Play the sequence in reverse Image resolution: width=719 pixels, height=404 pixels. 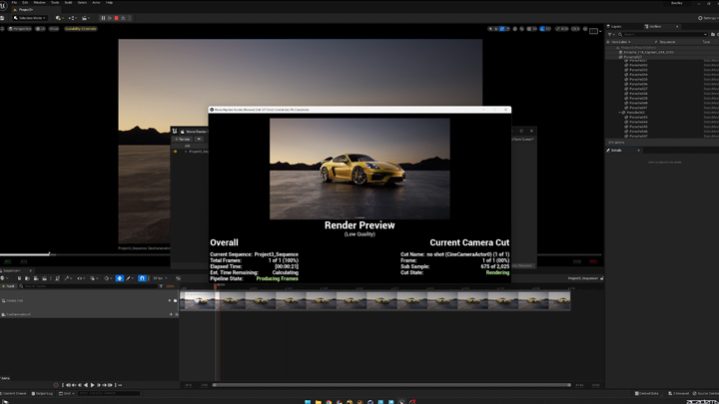click(86, 385)
